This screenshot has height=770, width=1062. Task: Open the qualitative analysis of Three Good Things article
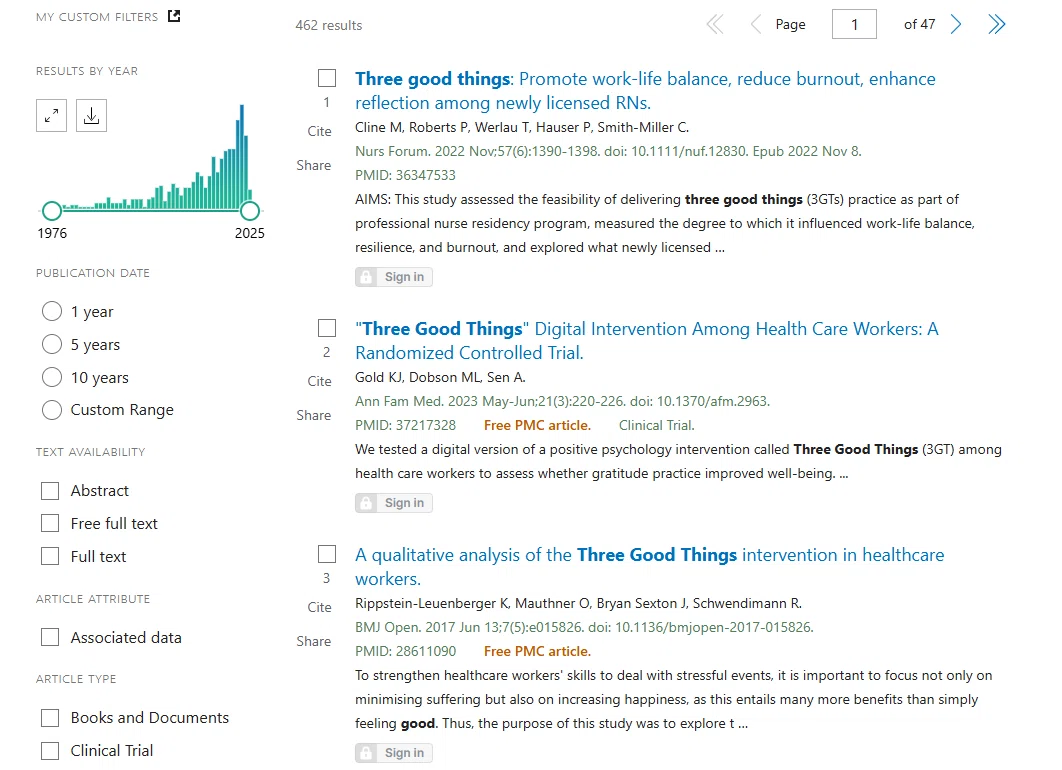(x=650, y=567)
